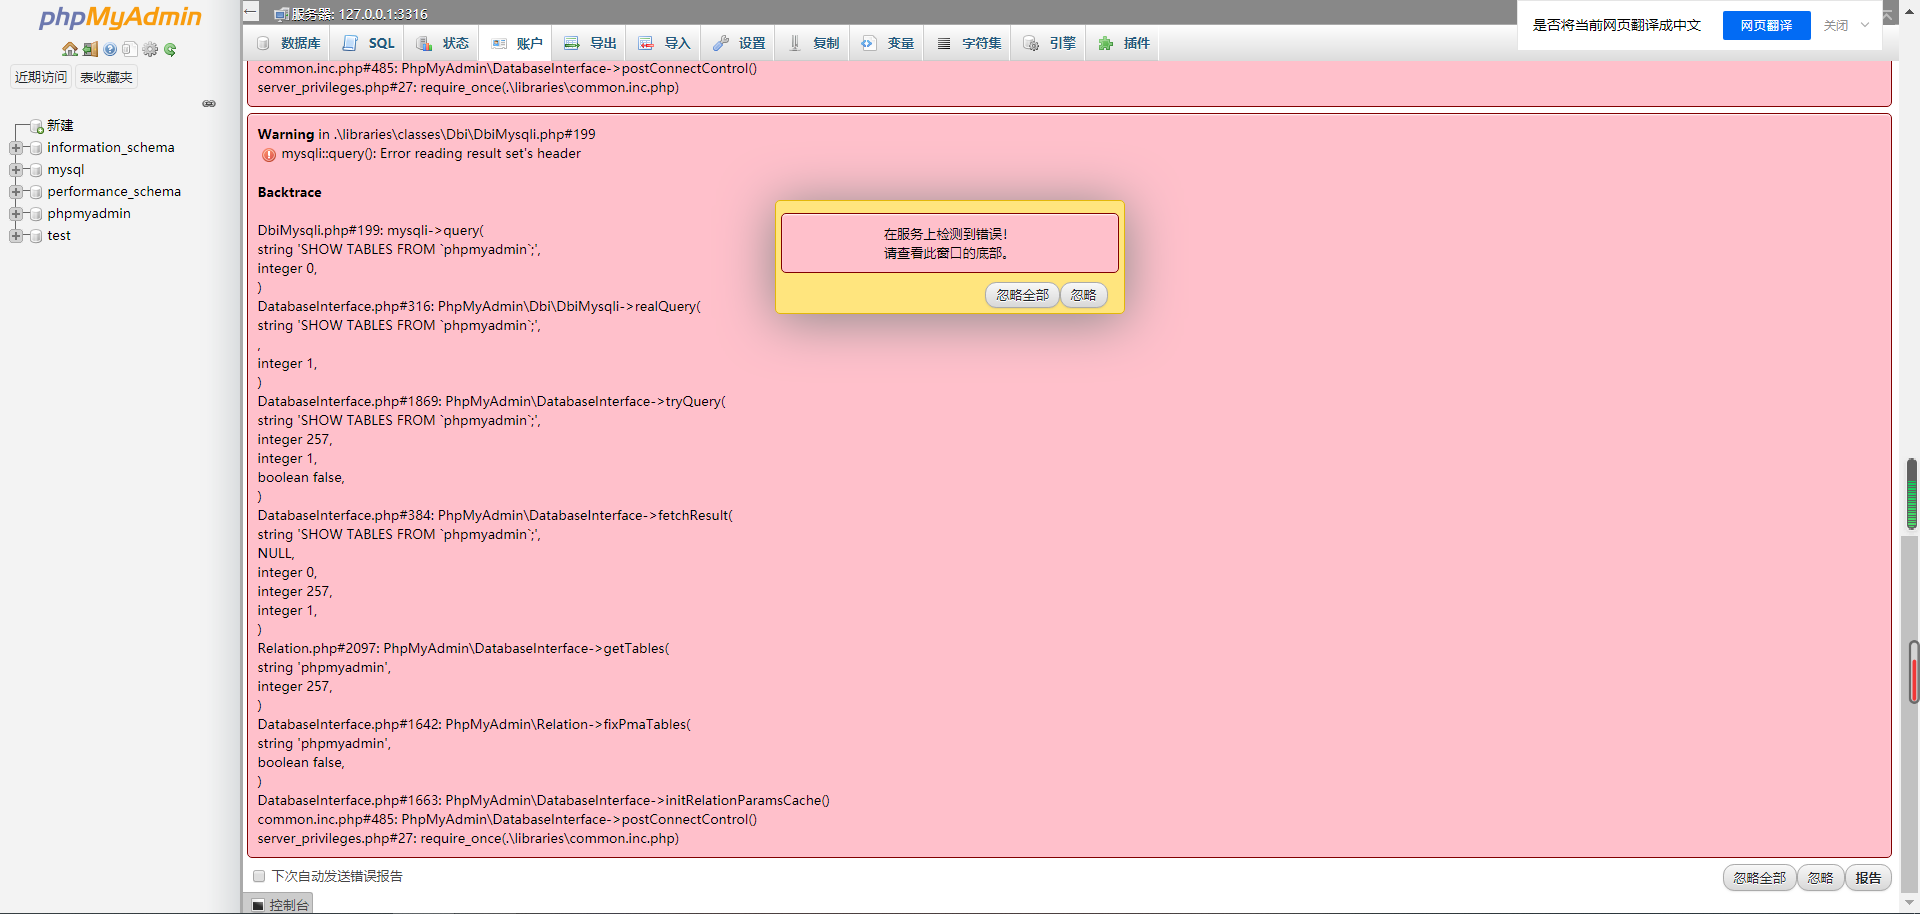The height and width of the screenshot is (914, 1920).
Task: Click scrollbar down arrow at bottom right
Action: coord(1910,903)
